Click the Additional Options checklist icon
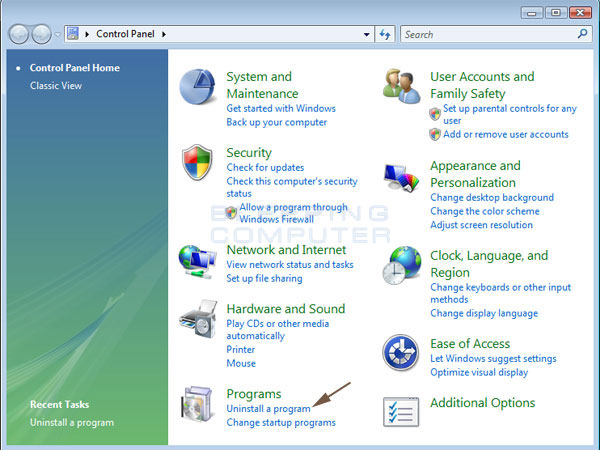The image size is (600, 450). pos(401,412)
